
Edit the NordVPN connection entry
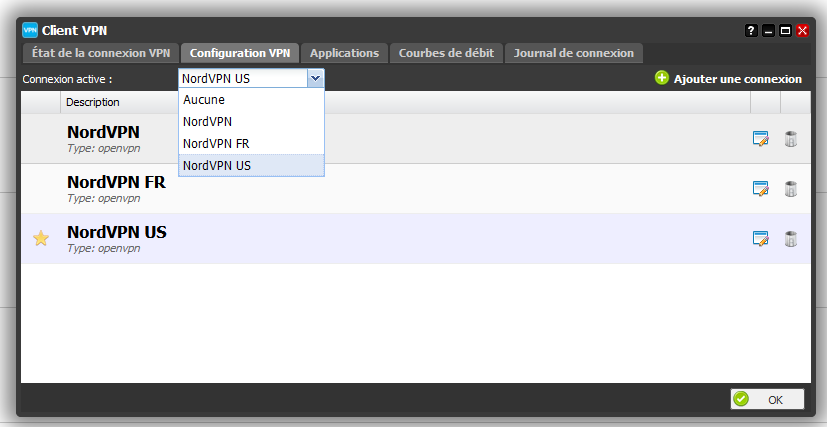coord(761,139)
